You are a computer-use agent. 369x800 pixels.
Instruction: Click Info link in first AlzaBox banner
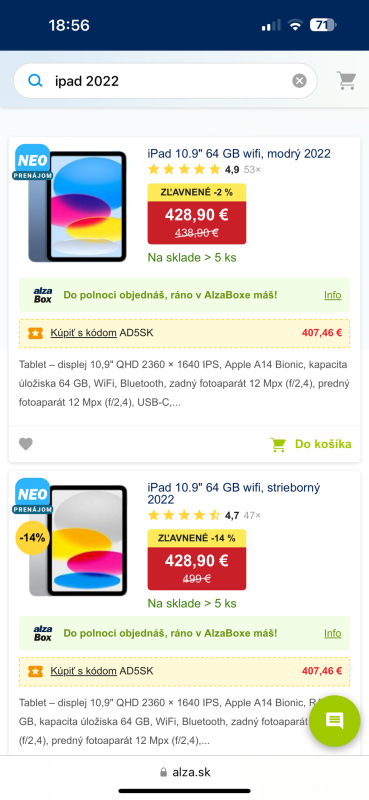[x=333, y=295]
